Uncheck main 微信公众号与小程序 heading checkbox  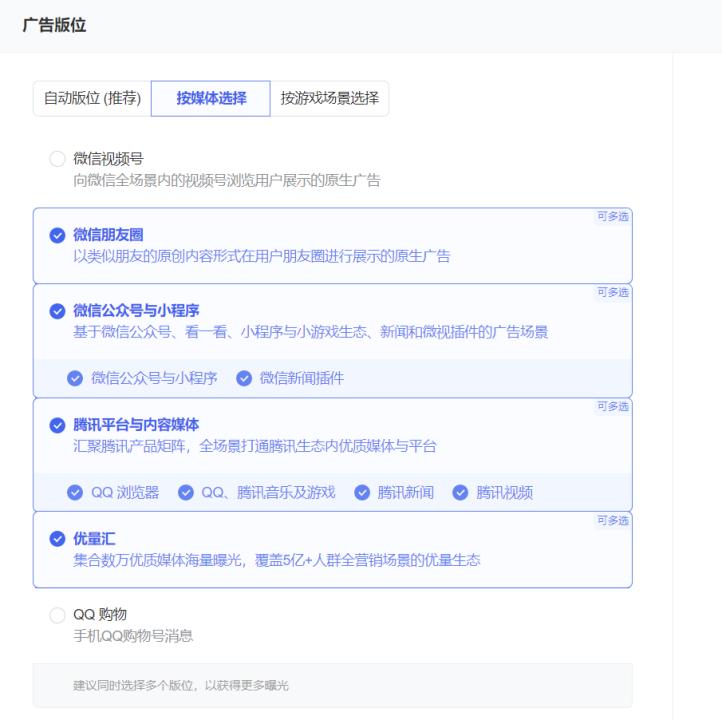(57, 311)
